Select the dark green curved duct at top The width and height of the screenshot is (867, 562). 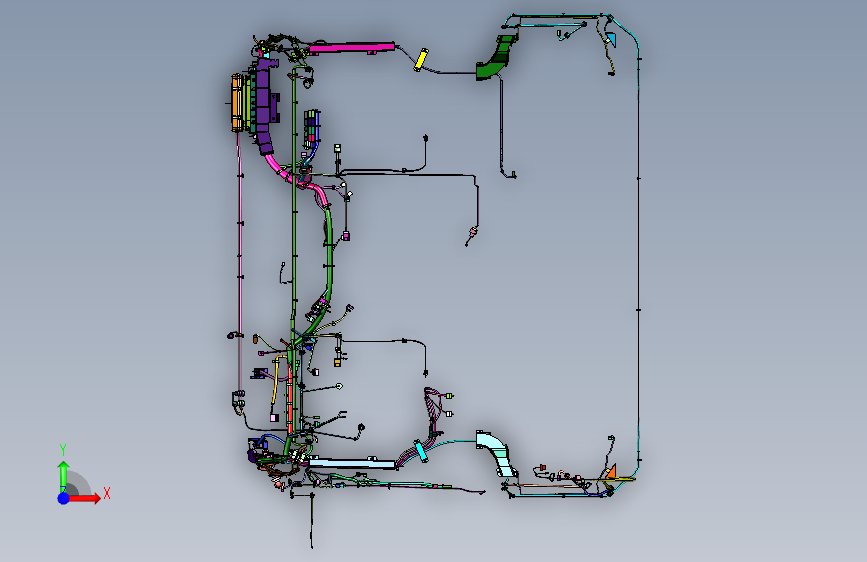tap(496, 58)
